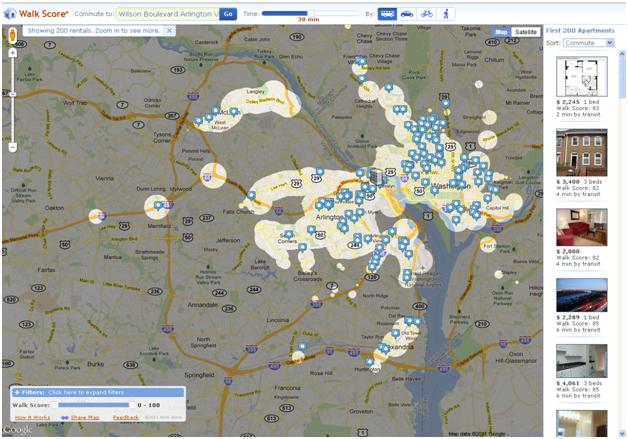Image resolution: width=628 pixels, height=439 pixels.
Task: Click the commute destination building marker
Action: click(376, 177)
